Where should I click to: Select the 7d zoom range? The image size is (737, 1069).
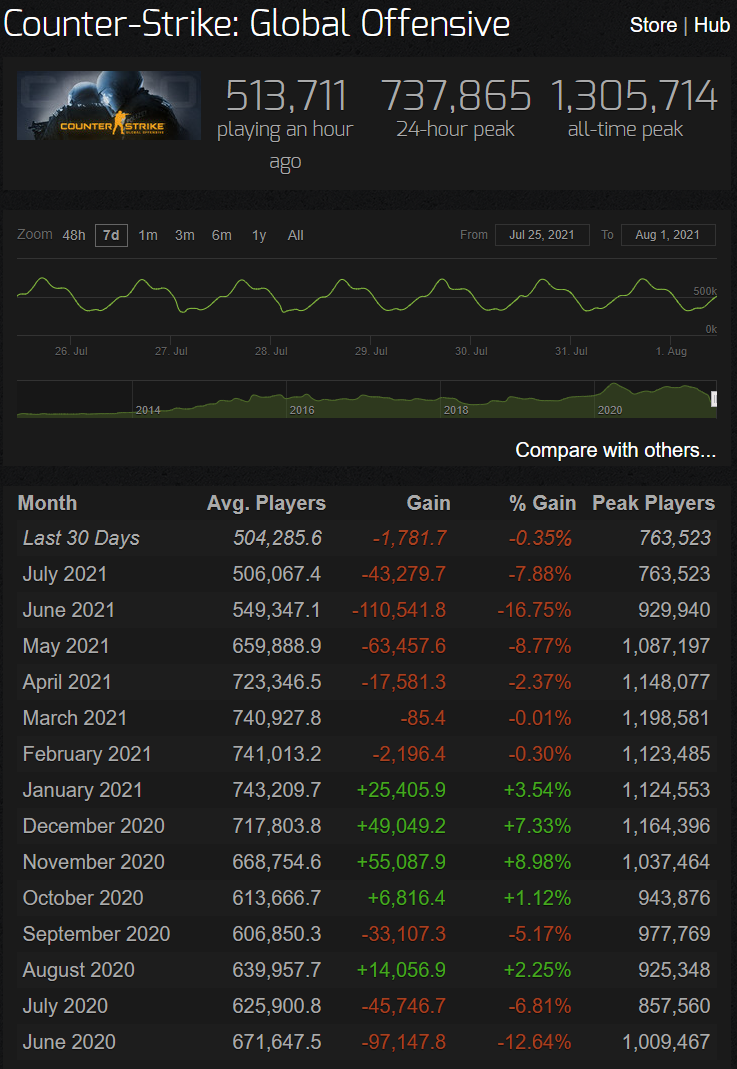pyautogui.click(x=111, y=235)
